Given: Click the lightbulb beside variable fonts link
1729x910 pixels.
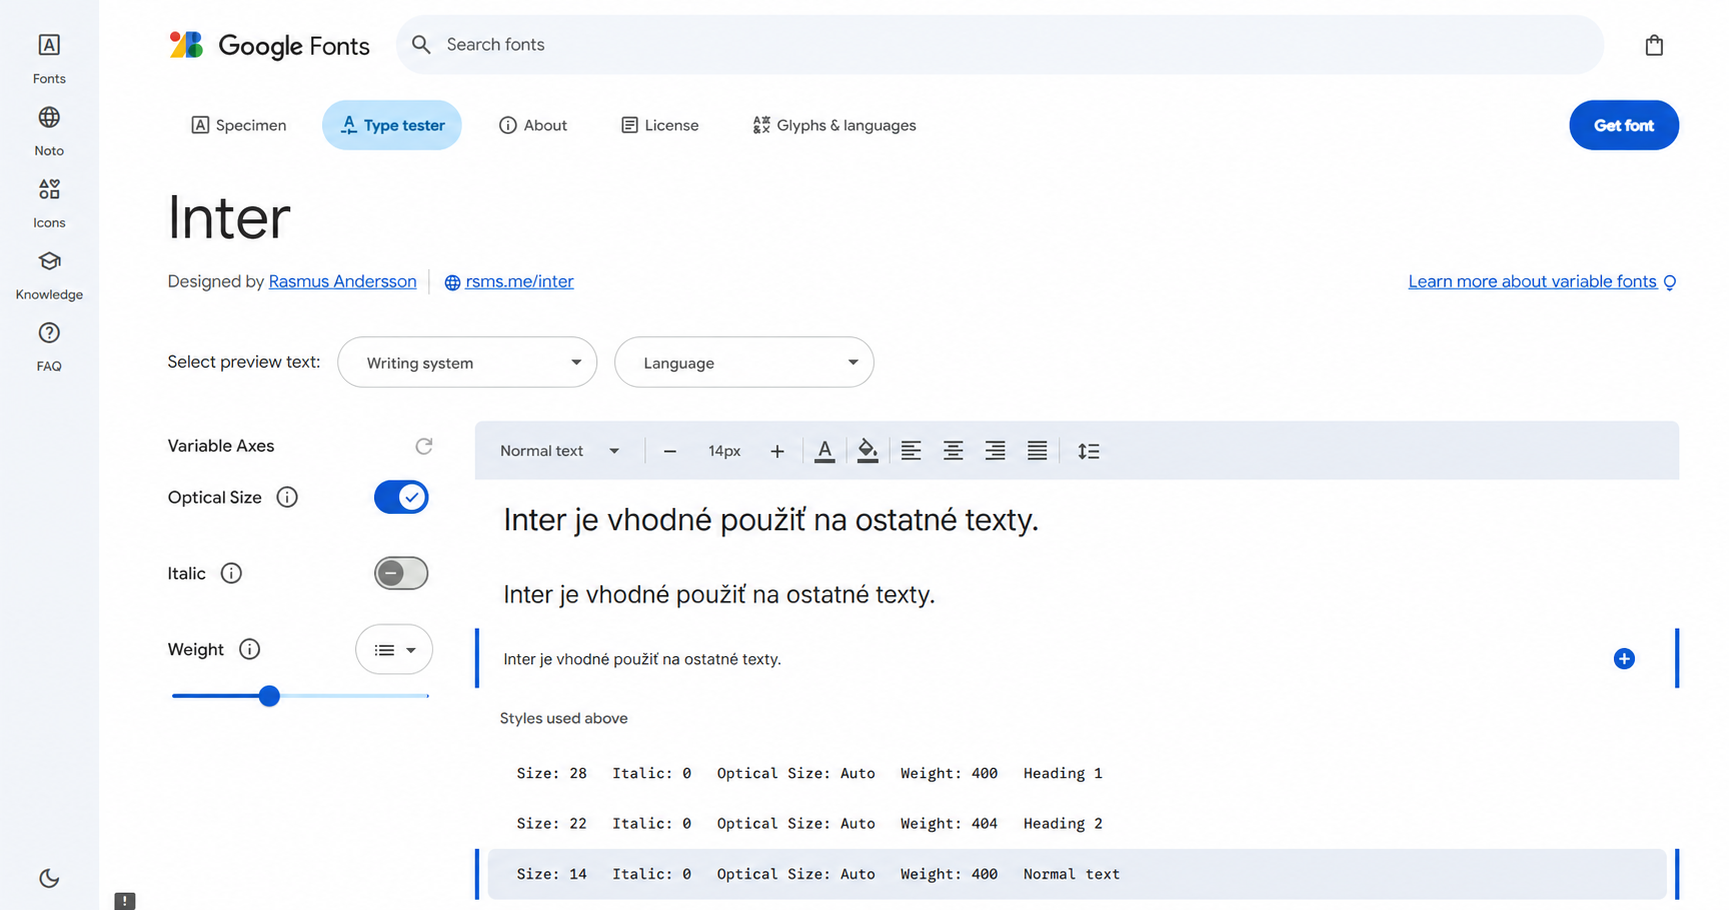Looking at the screenshot, I should click(1669, 283).
